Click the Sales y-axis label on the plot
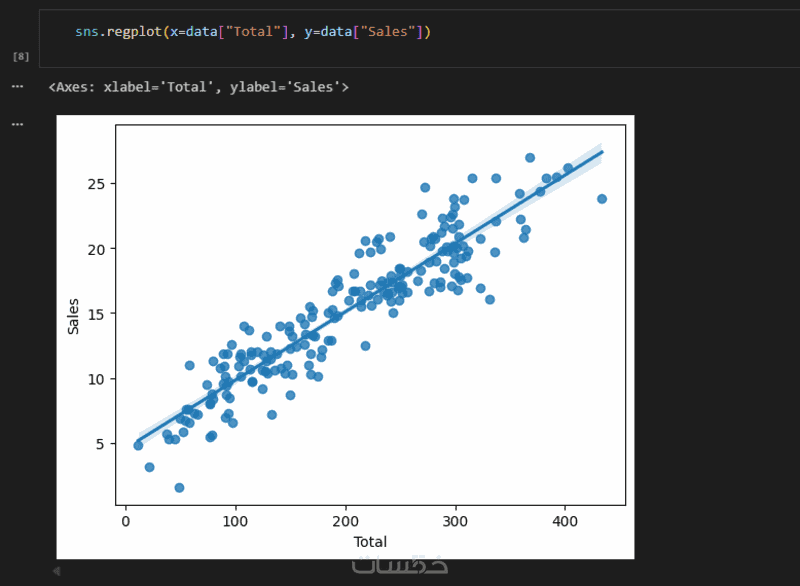This screenshot has height=586, width=800. click(73, 315)
